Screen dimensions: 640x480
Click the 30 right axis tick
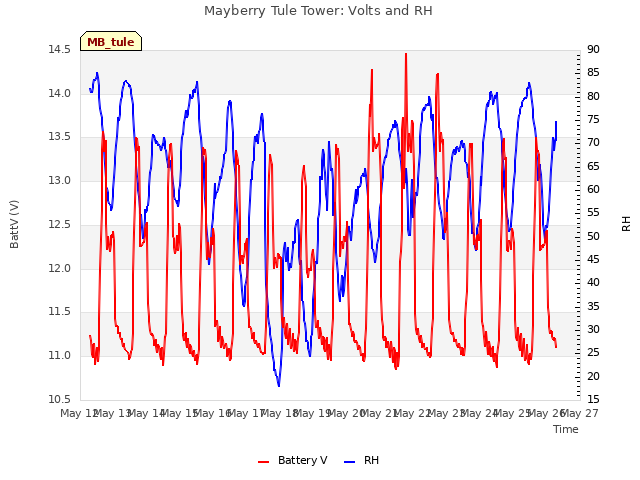tap(593, 329)
